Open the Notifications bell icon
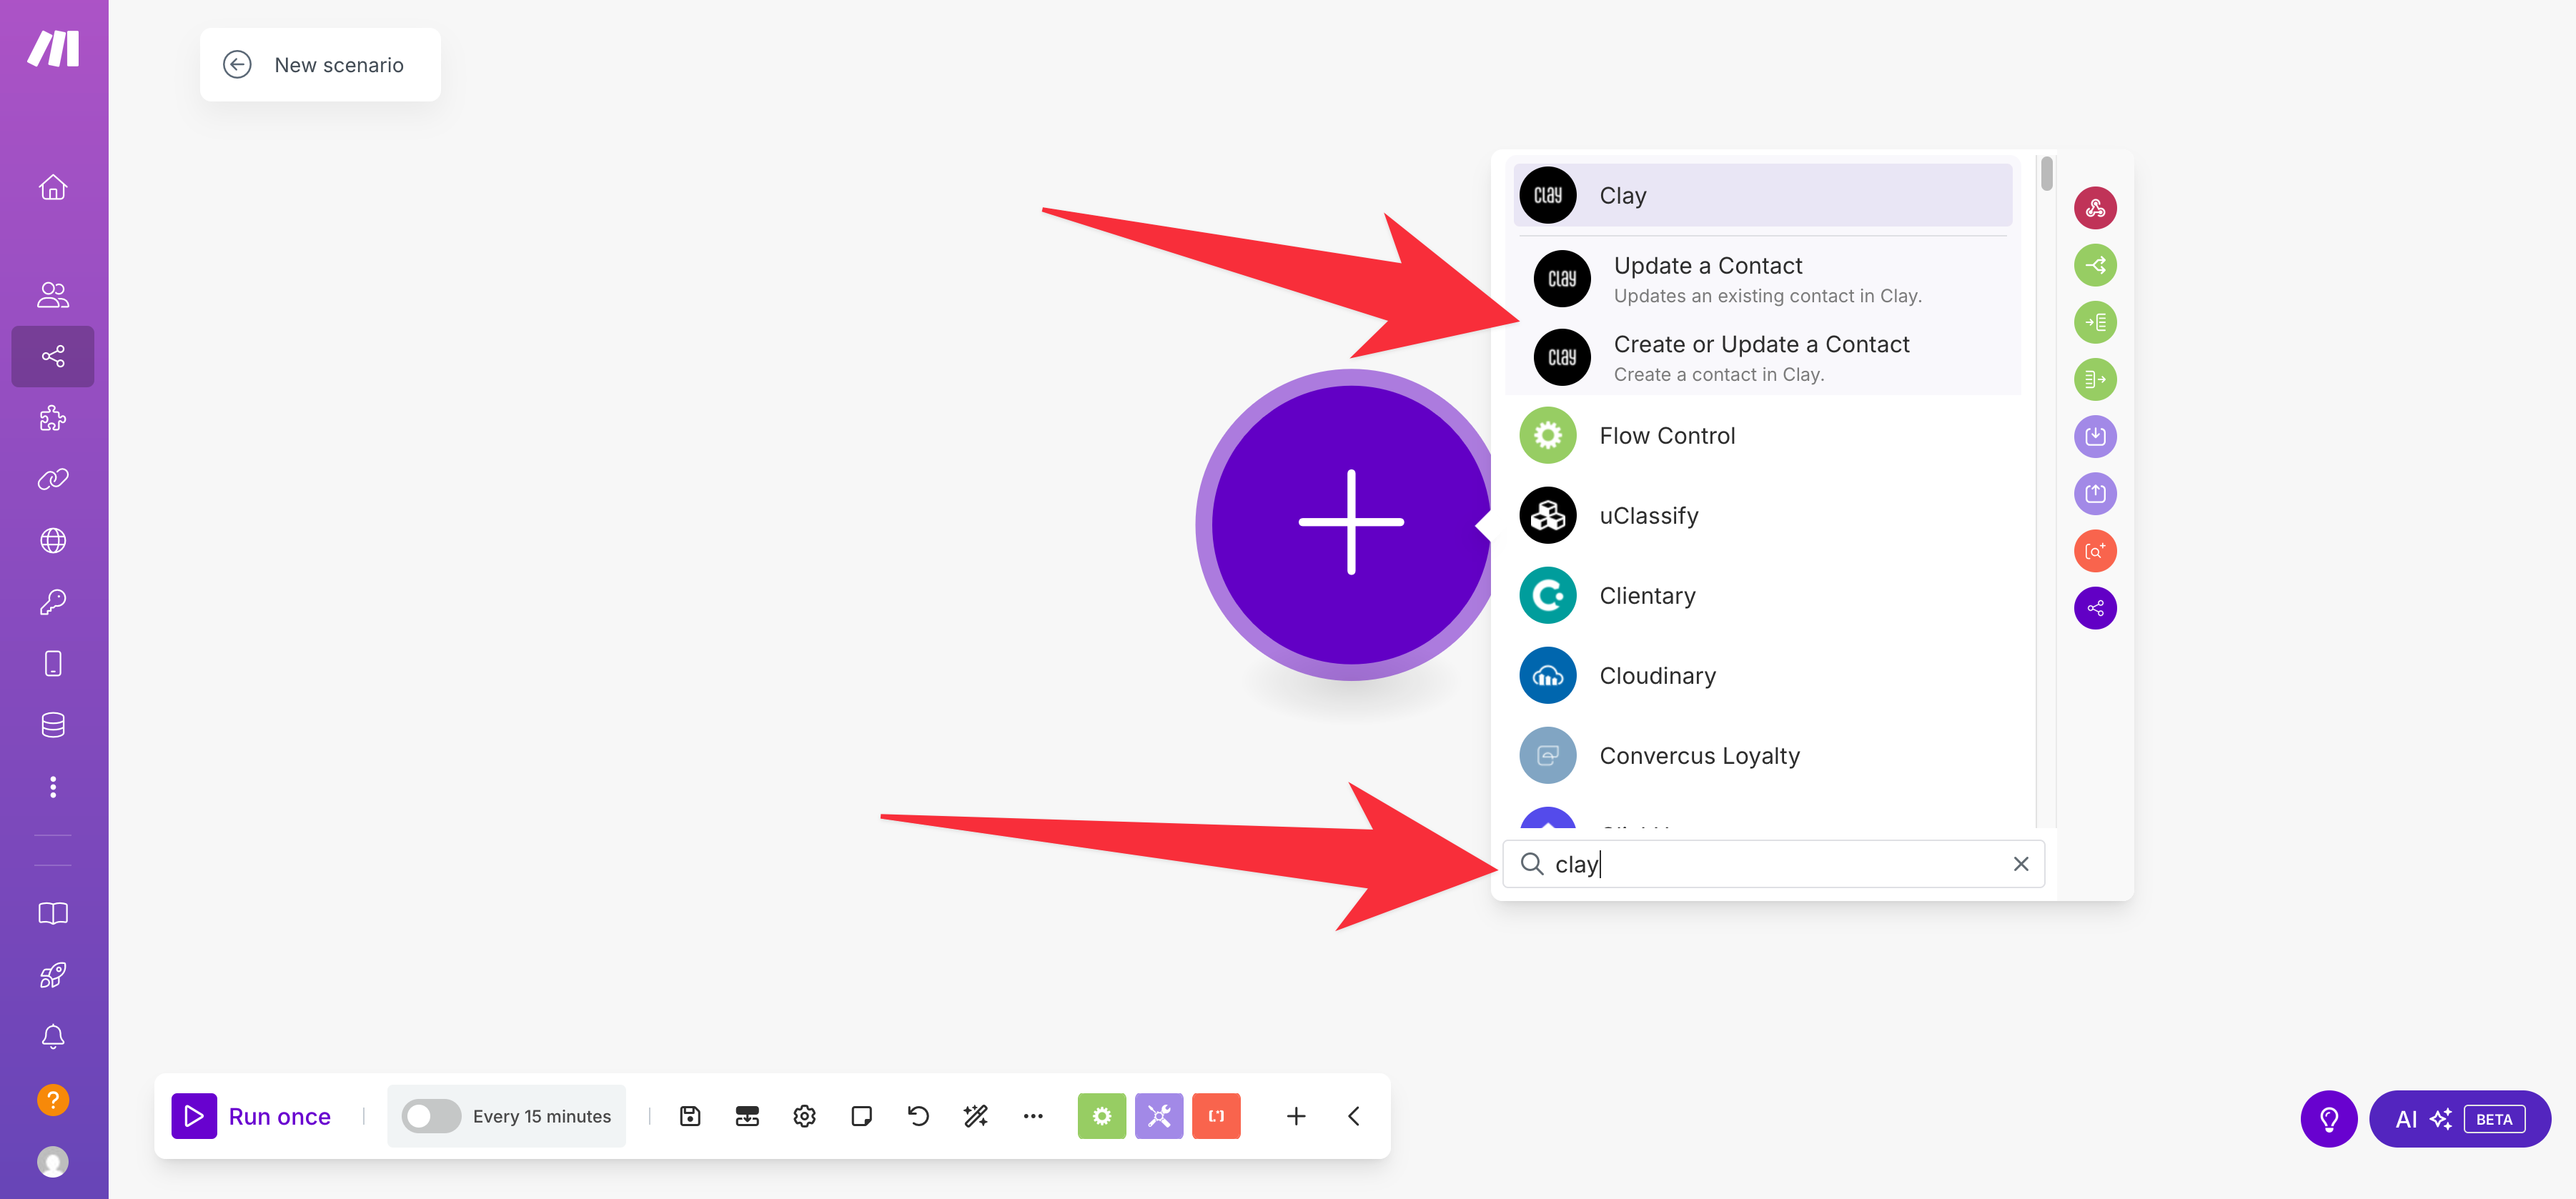2576x1199 pixels. [53, 1036]
